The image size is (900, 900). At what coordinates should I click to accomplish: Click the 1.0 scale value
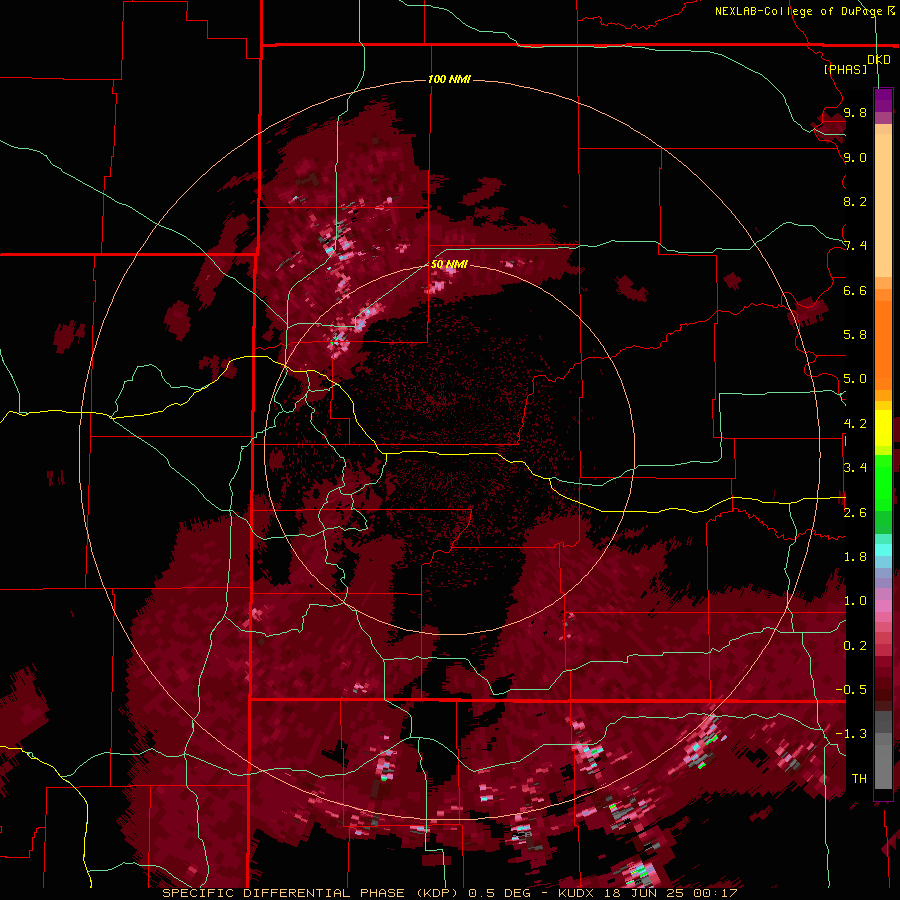(x=855, y=601)
